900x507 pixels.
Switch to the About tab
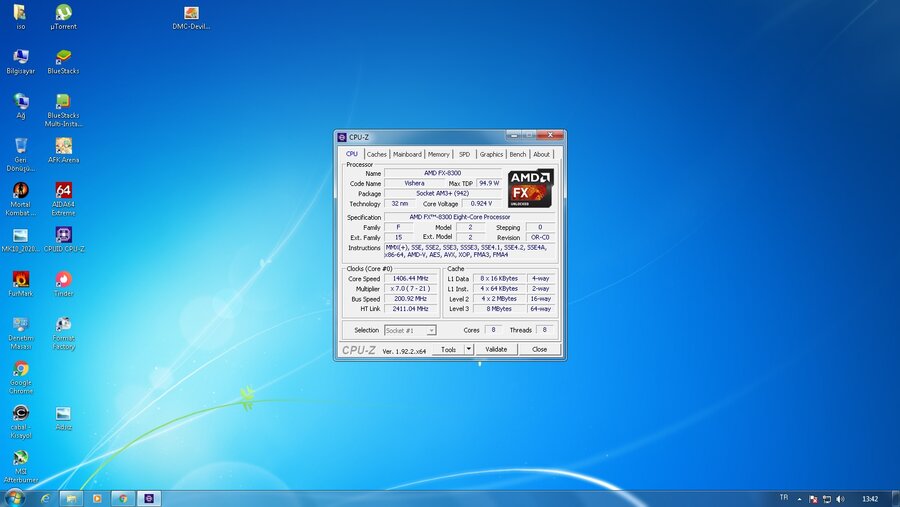pos(541,154)
